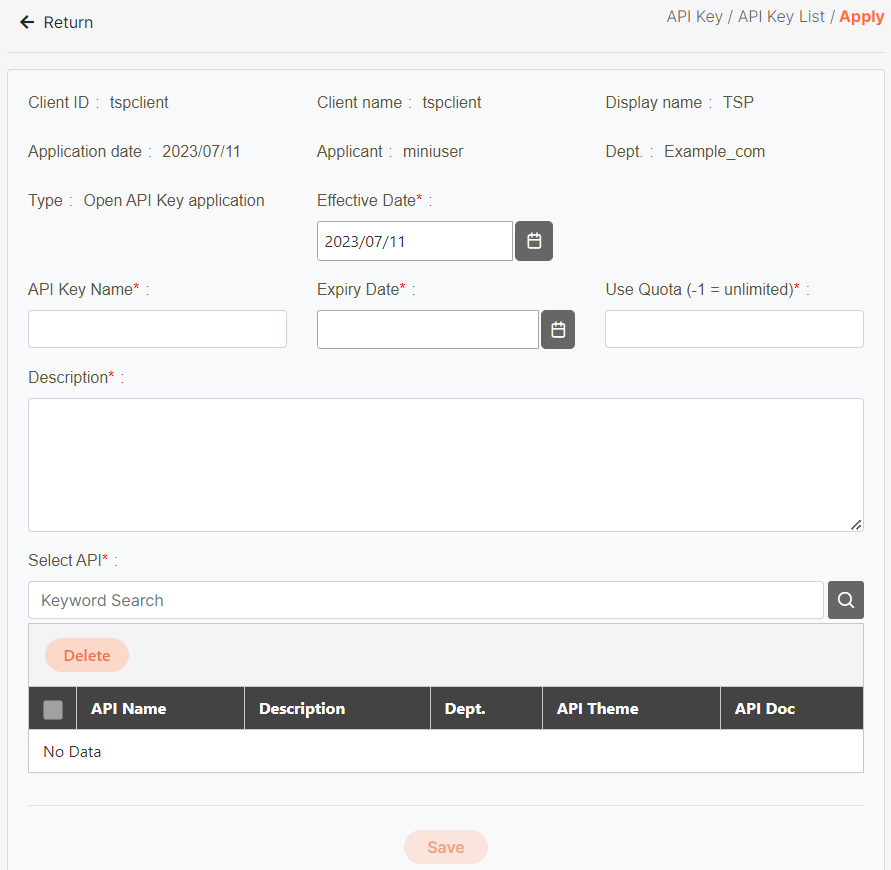Screen dimensions: 891x870
Task: Click the API Doc column header
Action: 764,709
